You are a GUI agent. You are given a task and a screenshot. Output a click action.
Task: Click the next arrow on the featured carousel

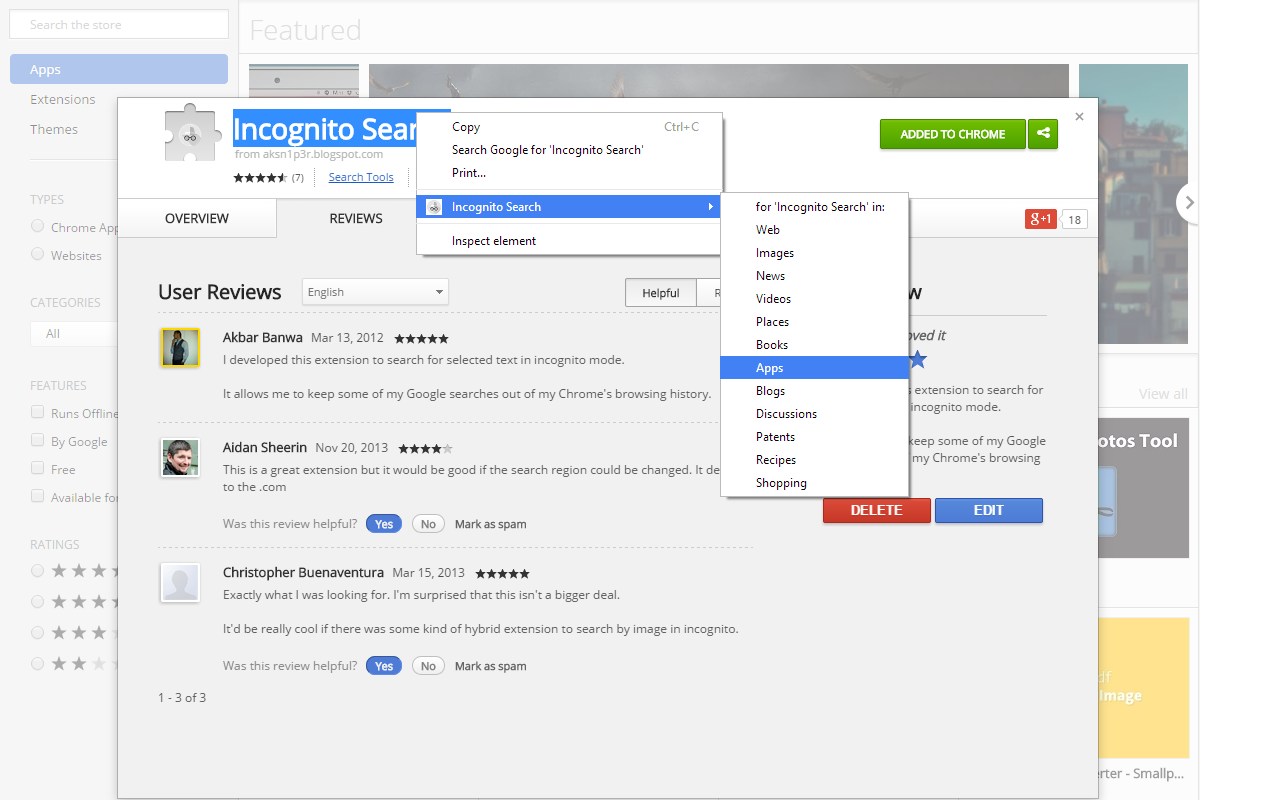[1188, 203]
